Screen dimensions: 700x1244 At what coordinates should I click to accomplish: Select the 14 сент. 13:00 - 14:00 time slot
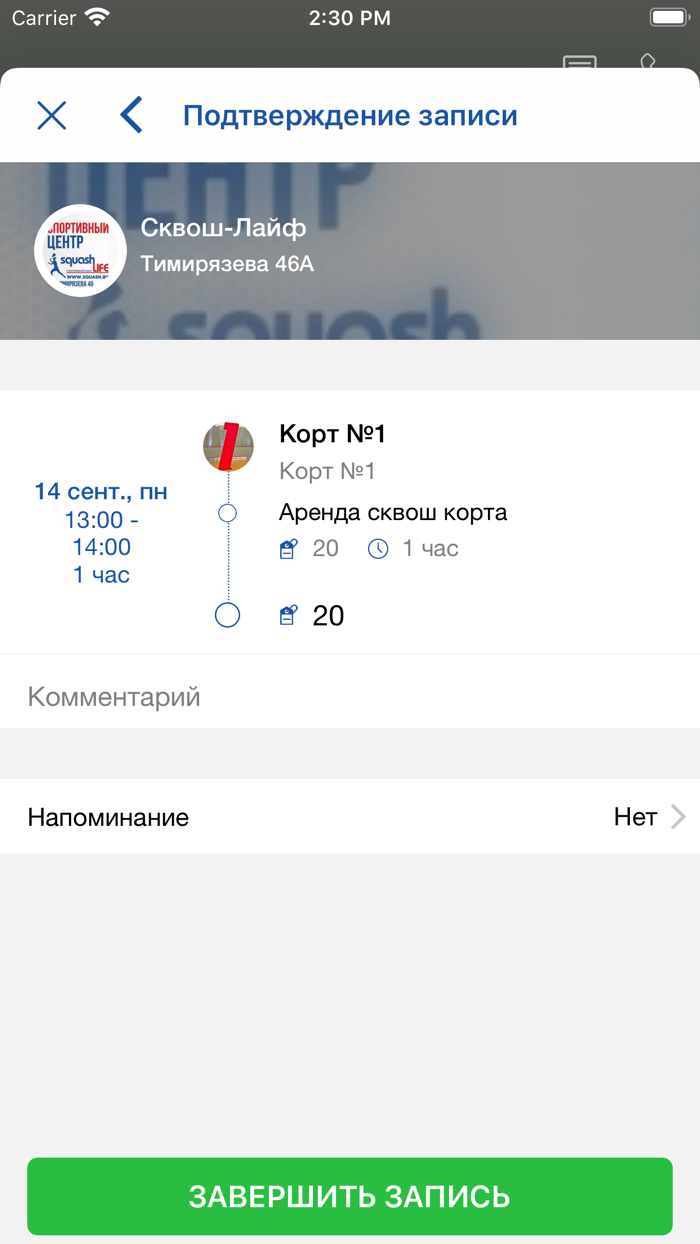pyautogui.click(x=101, y=533)
